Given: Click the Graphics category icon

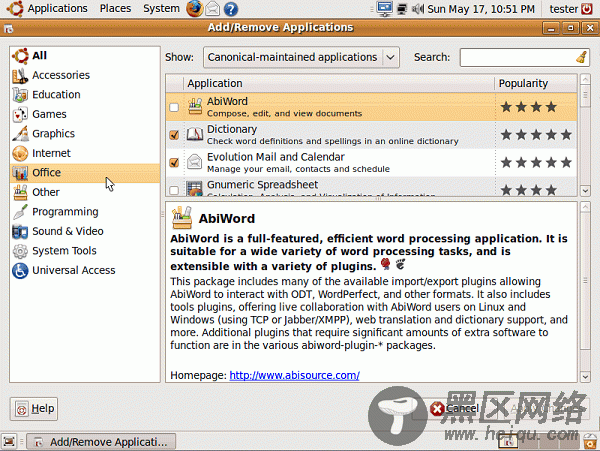Looking at the screenshot, I should click(x=20, y=134).
